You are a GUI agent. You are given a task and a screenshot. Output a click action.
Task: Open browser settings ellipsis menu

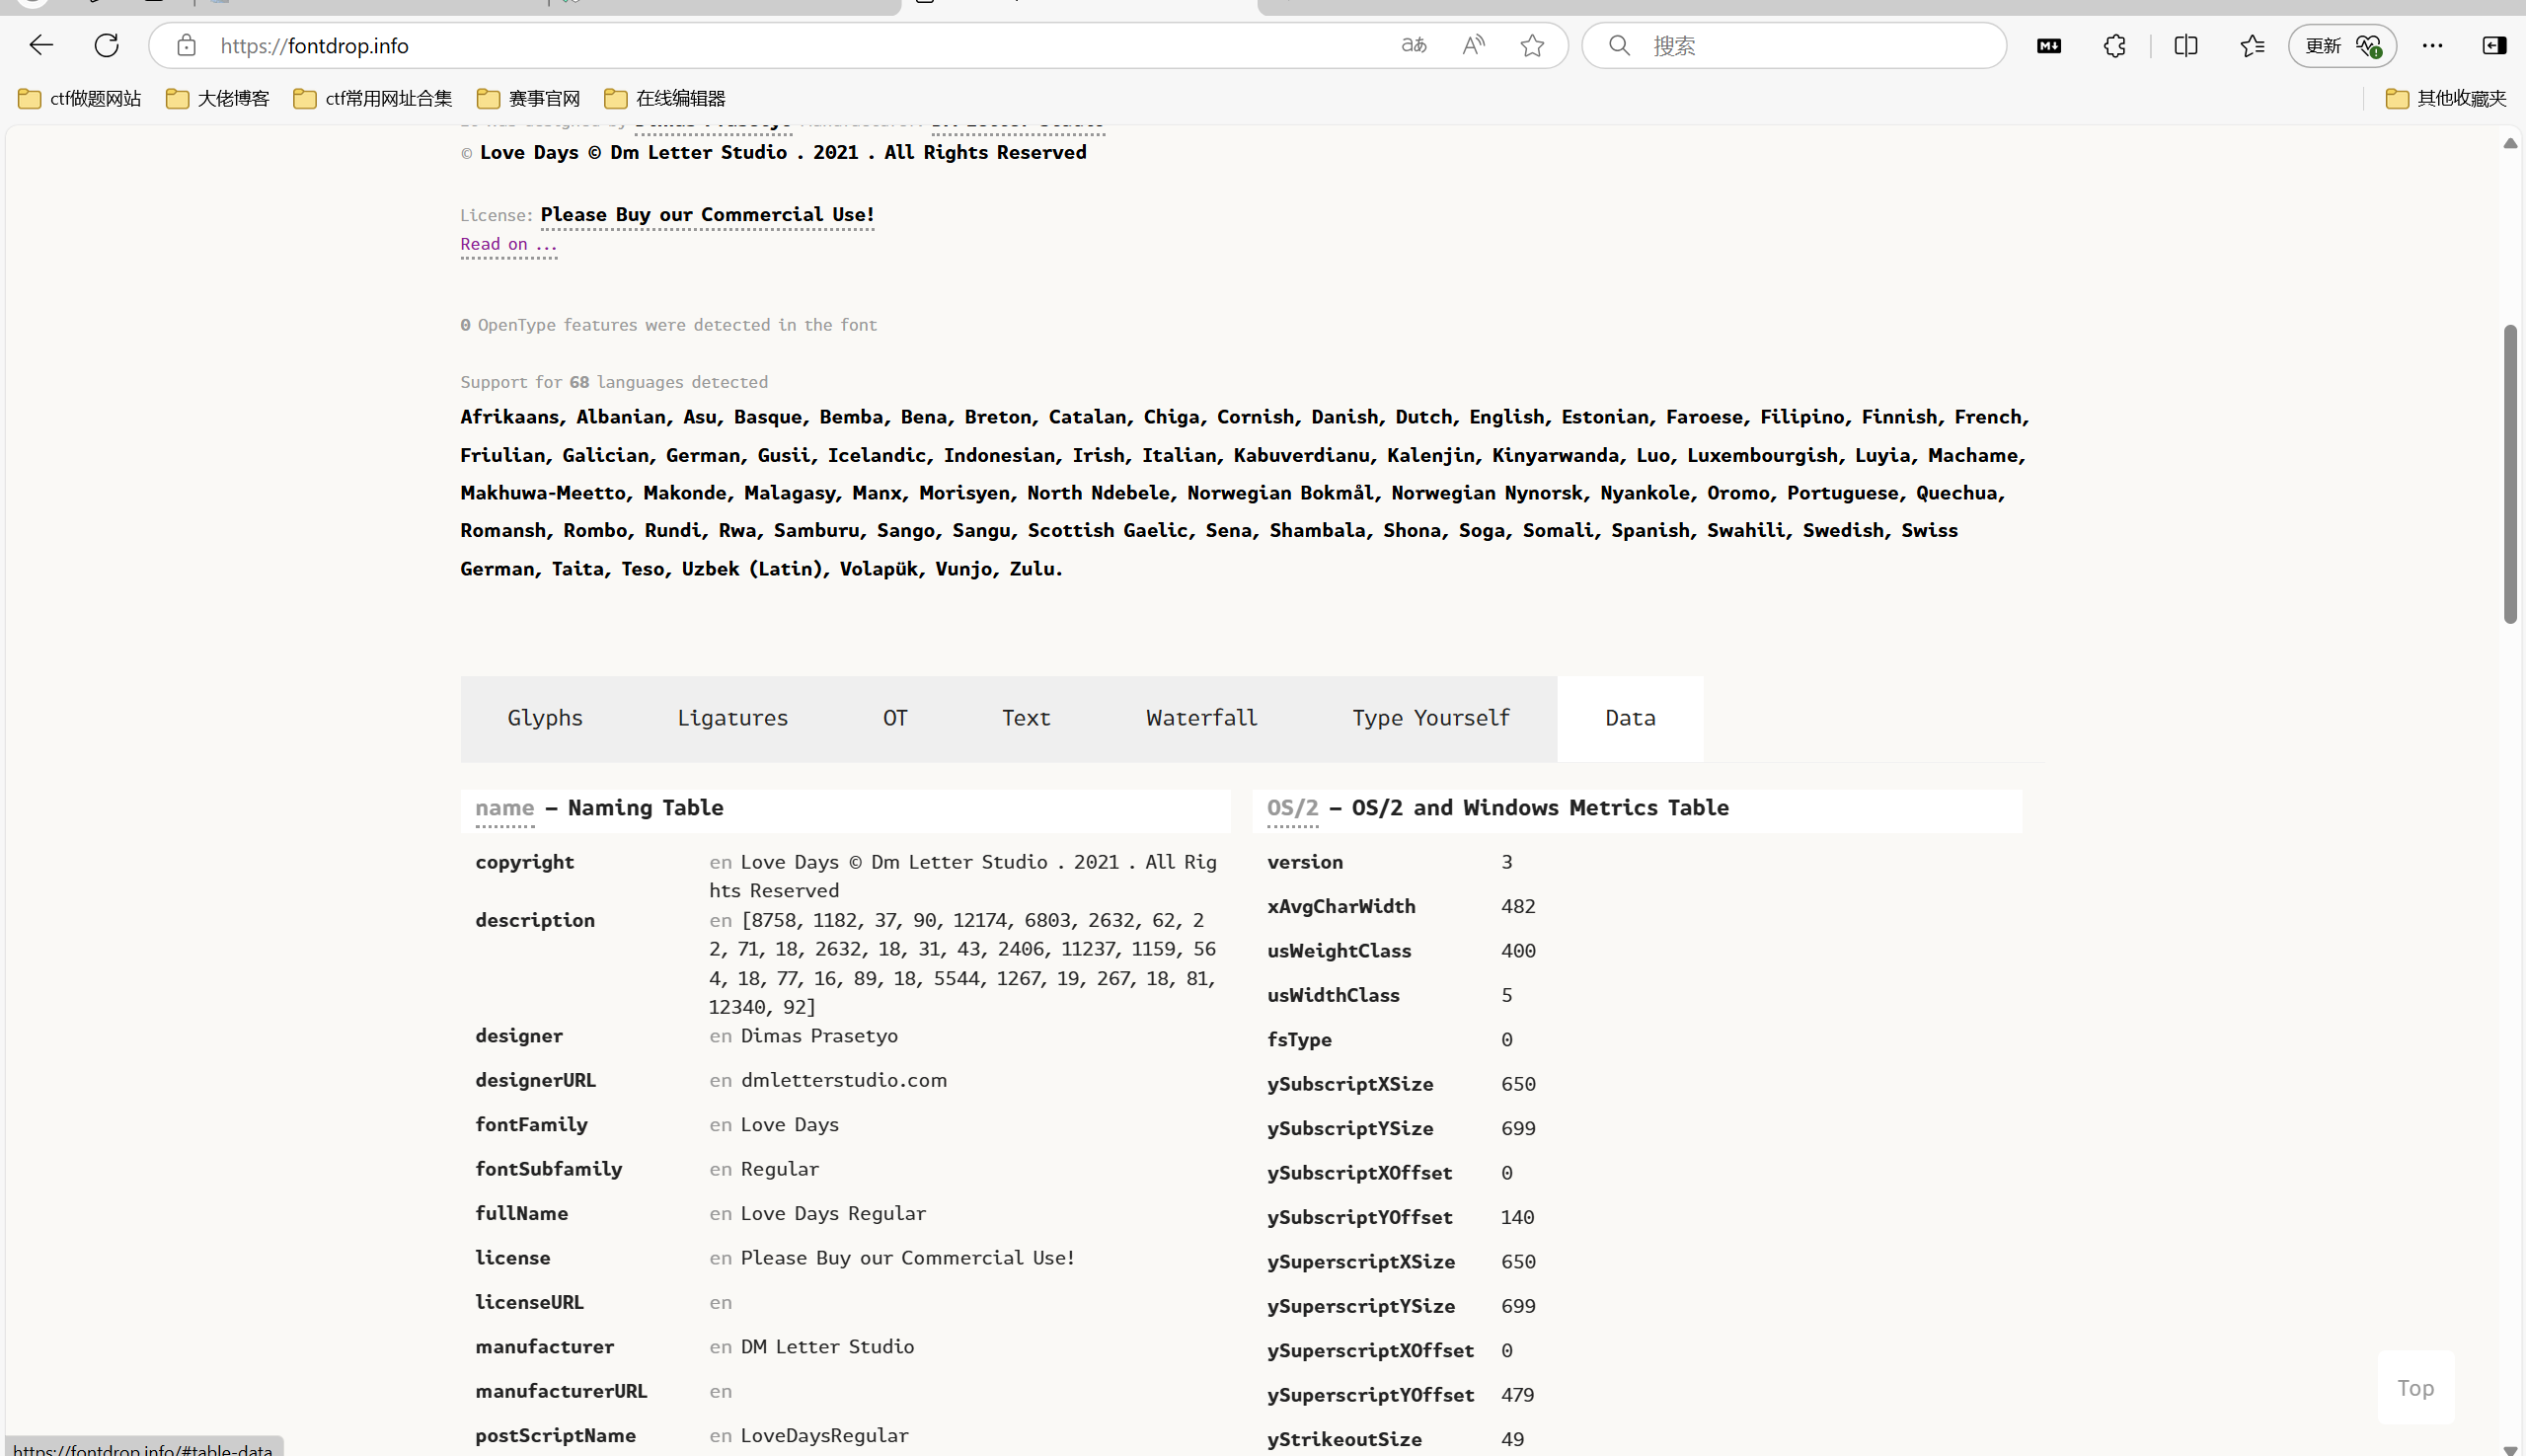(x=2432, y=45)
